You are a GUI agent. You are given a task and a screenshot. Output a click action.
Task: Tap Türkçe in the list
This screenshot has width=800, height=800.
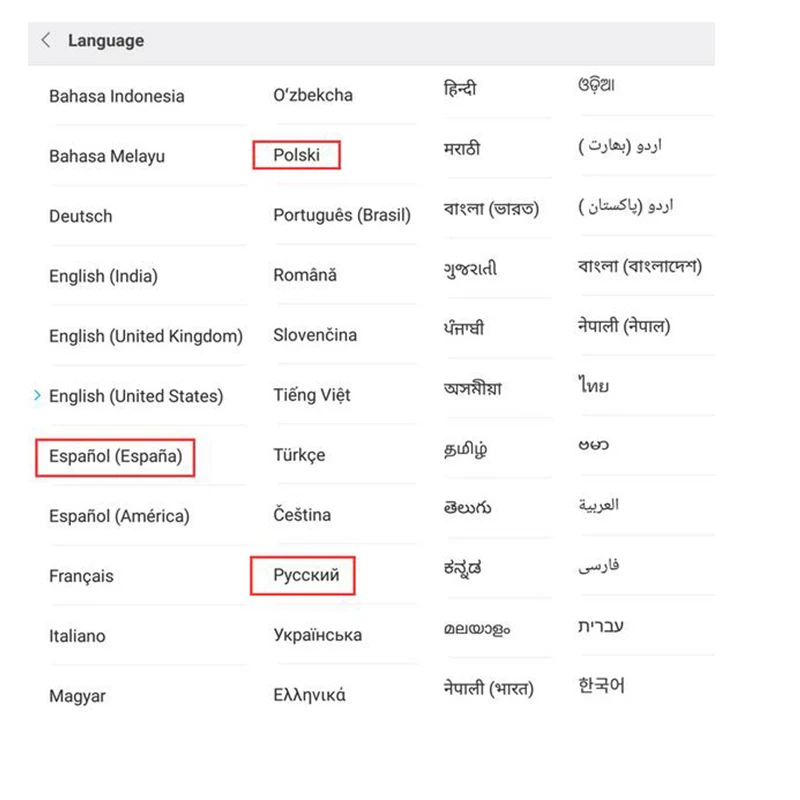(x=299, y=455)
